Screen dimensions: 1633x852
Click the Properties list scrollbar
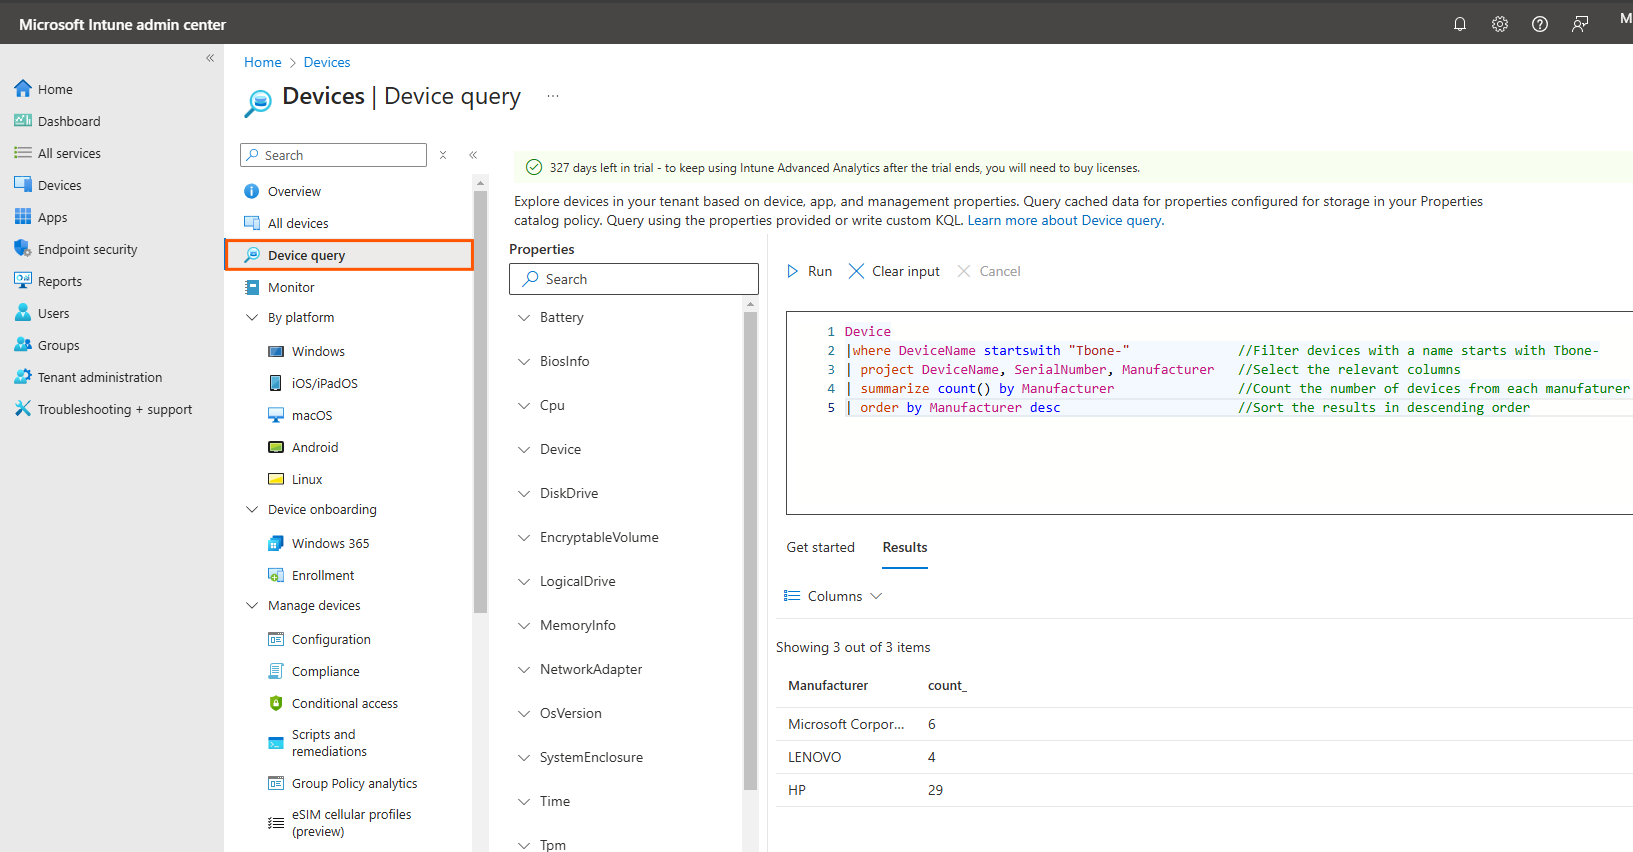(x=750, y=550)
